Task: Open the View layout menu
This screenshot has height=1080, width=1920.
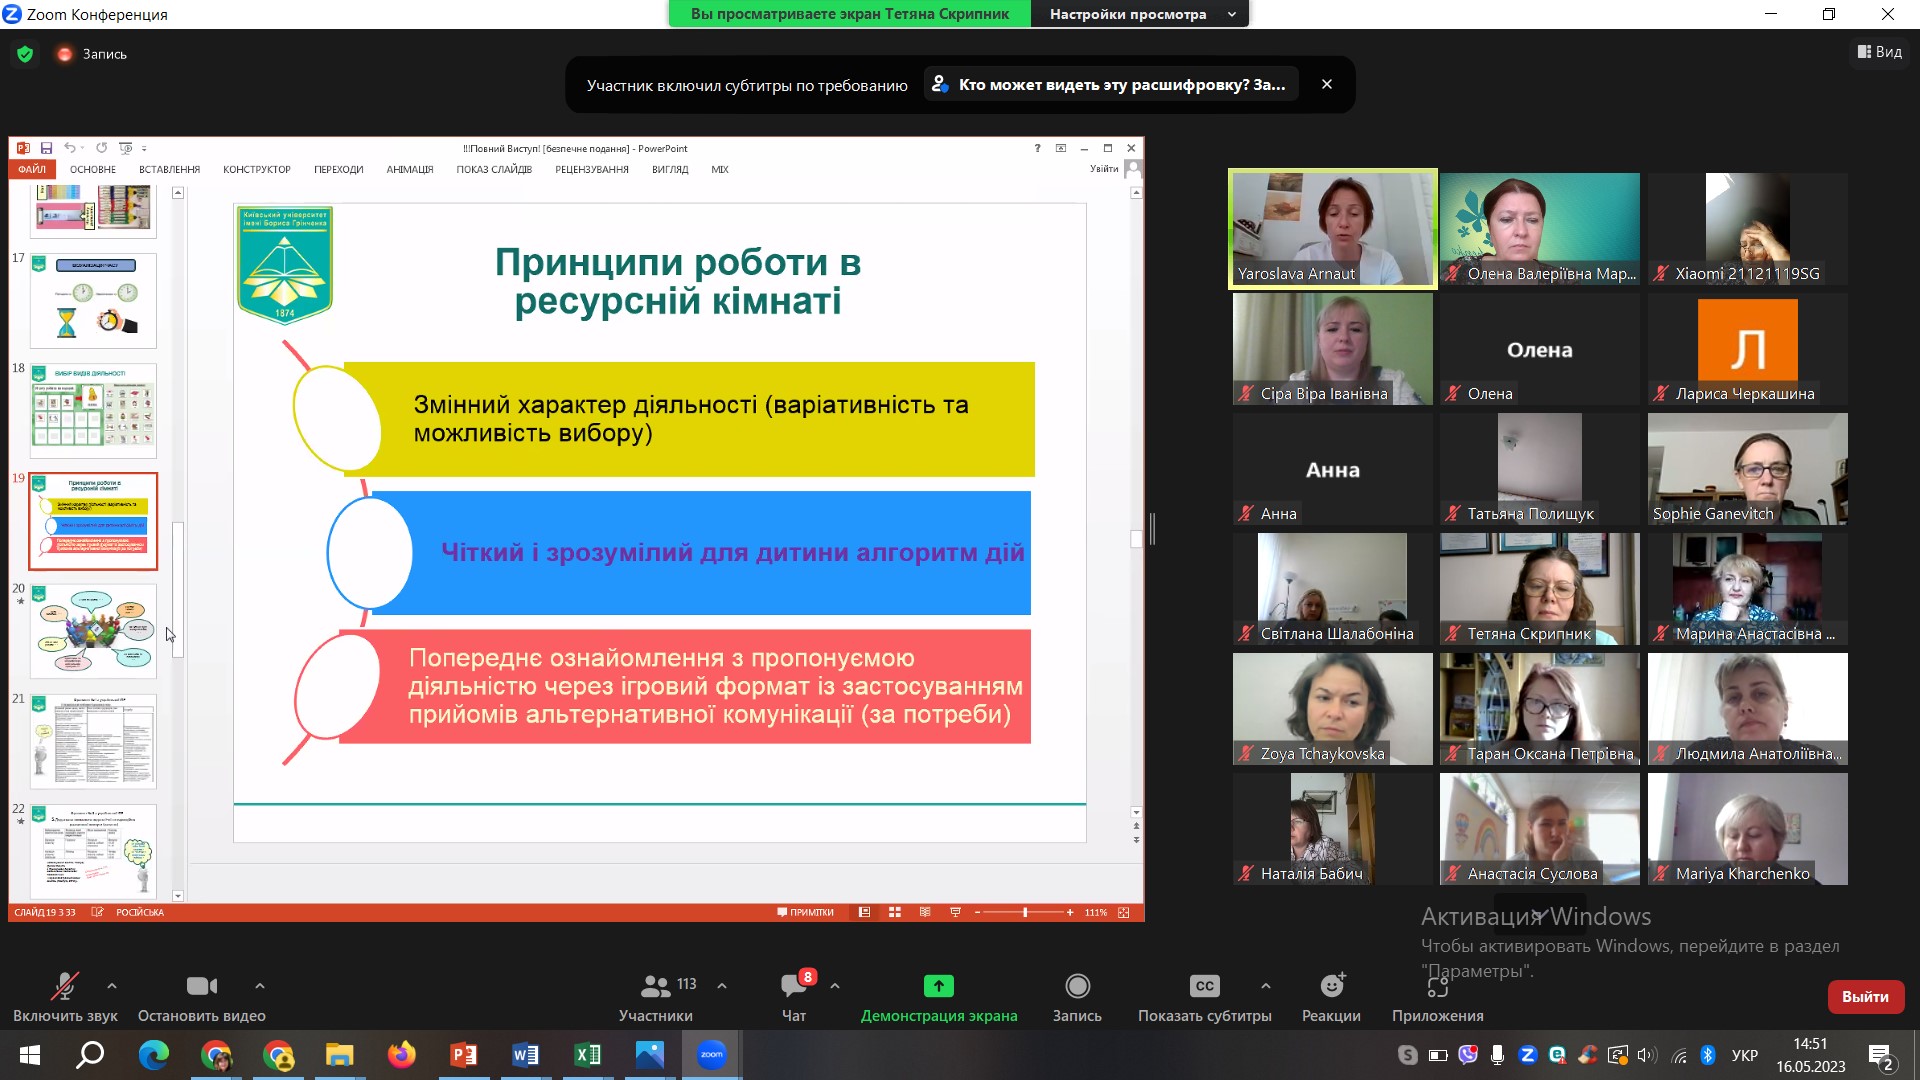Action: coord(1880,52)
